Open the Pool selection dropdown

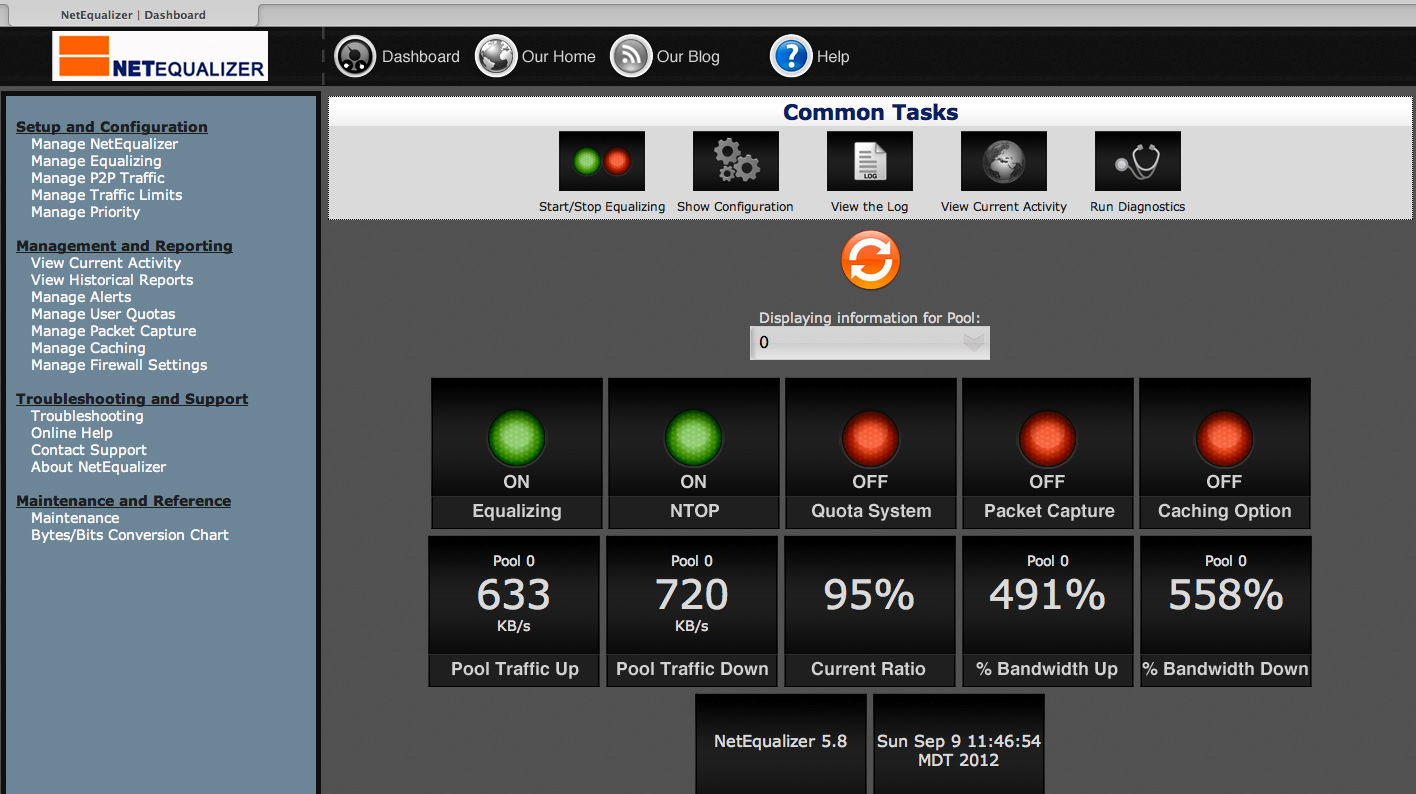pyautogui.click(x=858, y=343)
